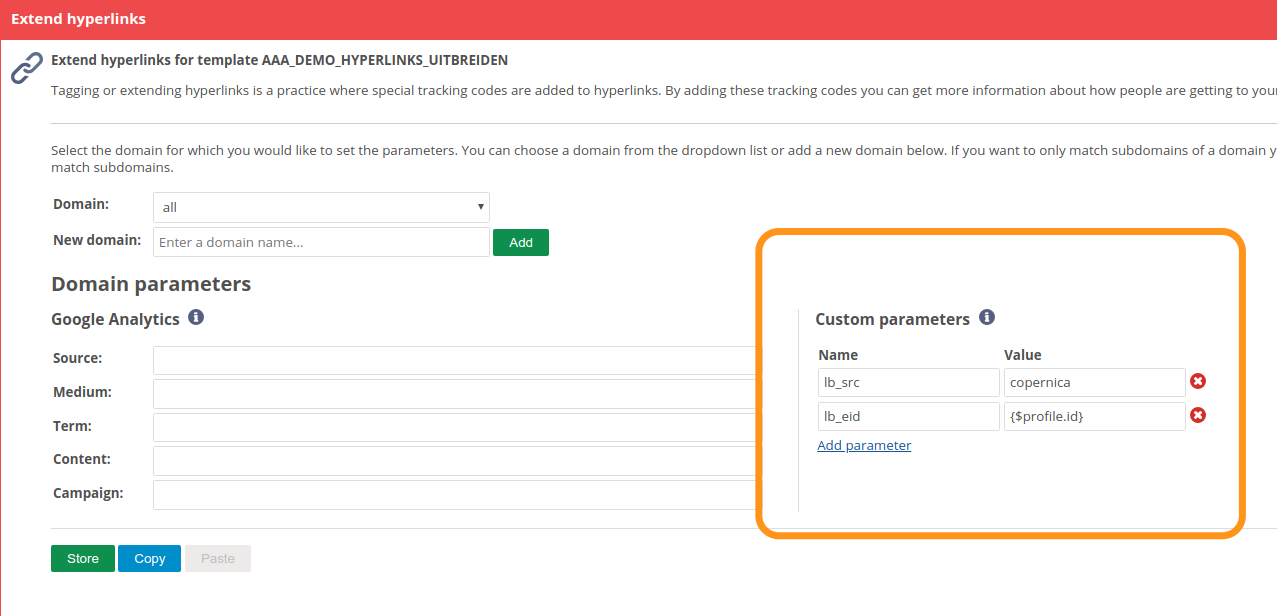This screenshot has height=616, width=1277.
Task: Click into the Medium field
Action: point(456,394)
